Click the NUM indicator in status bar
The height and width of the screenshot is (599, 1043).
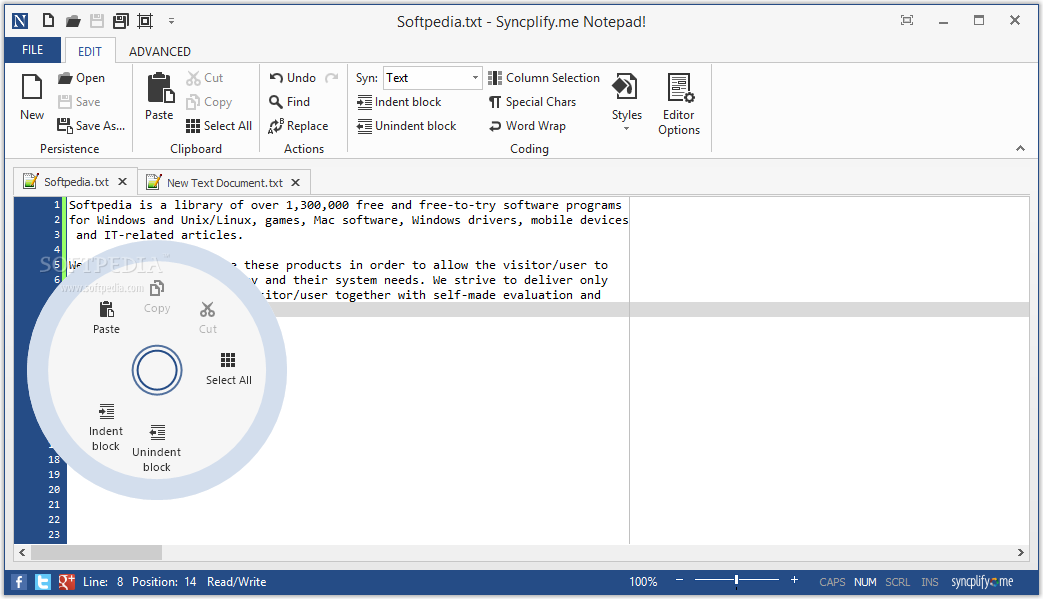865,582
